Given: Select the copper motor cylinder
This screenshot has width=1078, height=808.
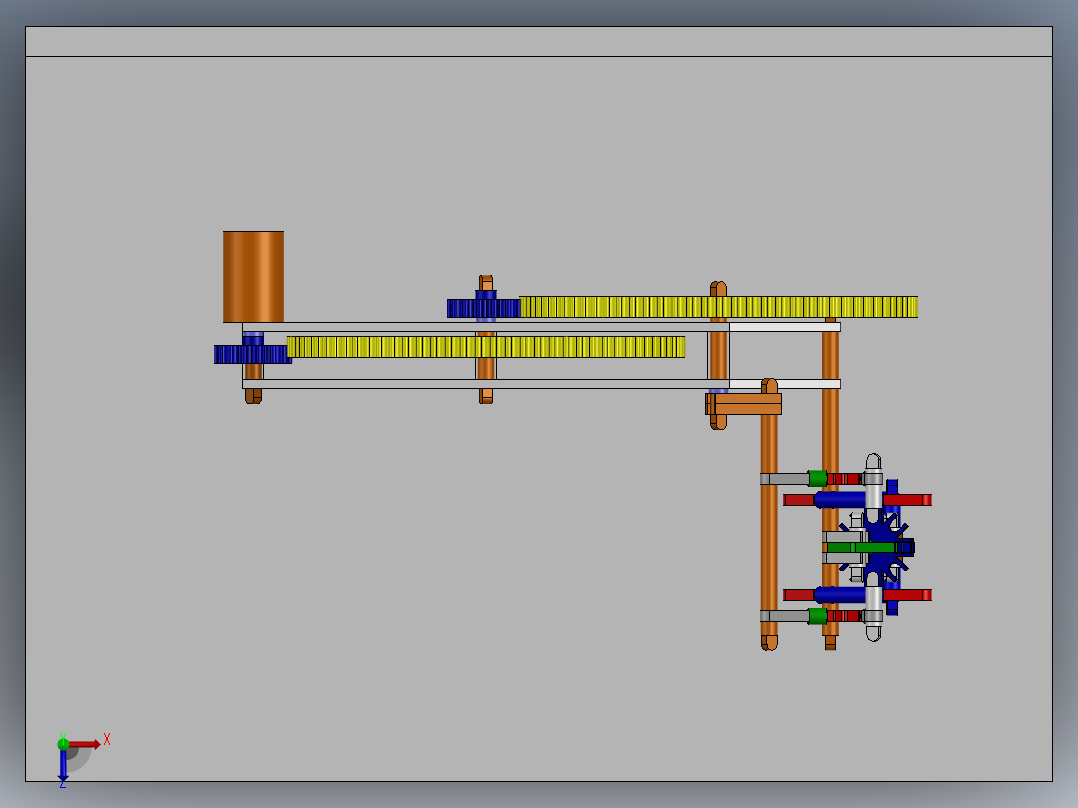Looking at the screenshot, I should point(253,276).
